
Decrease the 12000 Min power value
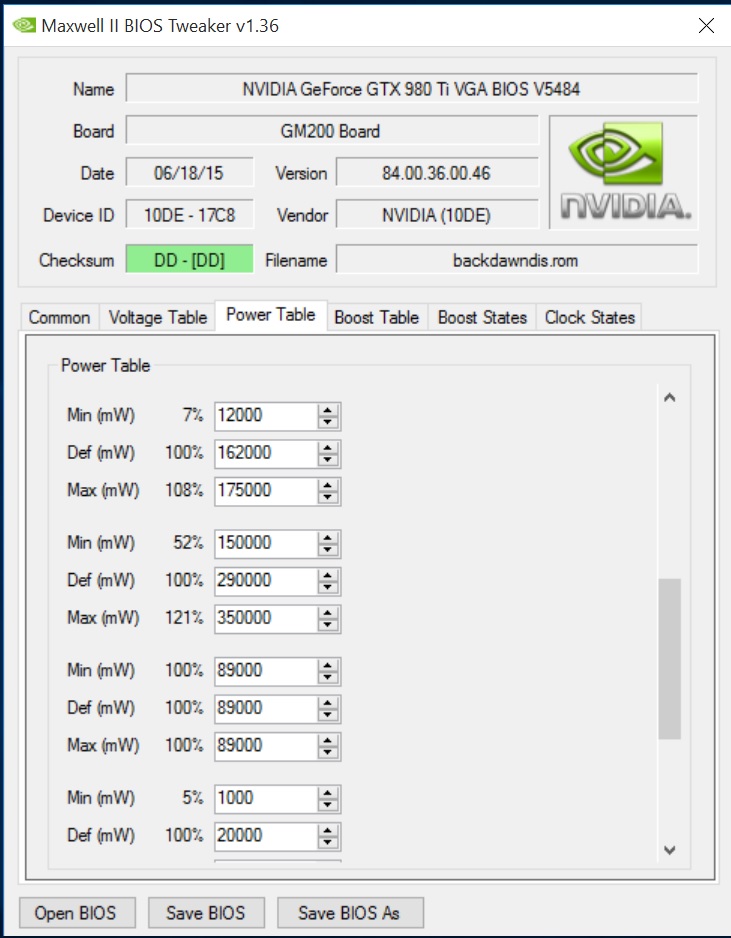pos(328,422)
